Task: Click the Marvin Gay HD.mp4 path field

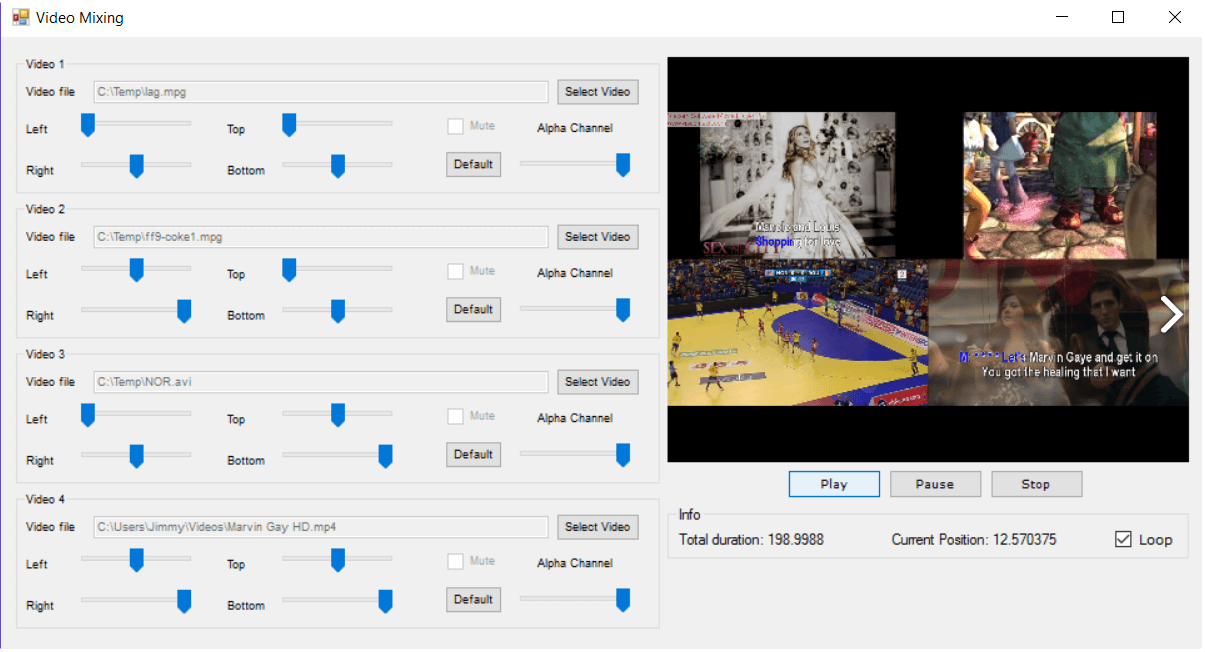Action: tap(320, 527)
